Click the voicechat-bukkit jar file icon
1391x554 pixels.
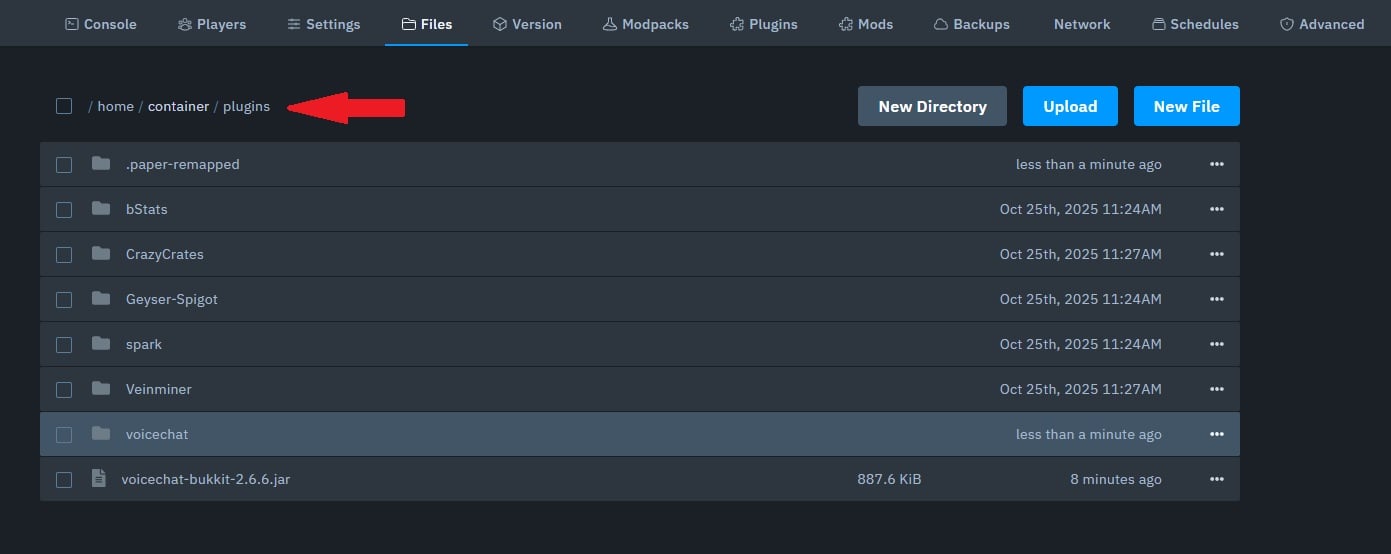pos(98,479)
